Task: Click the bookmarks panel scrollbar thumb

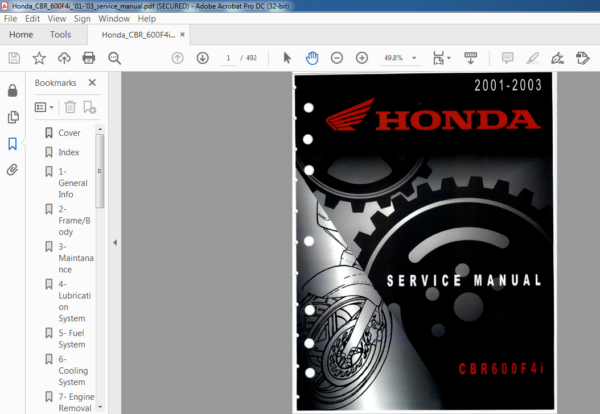Action: pyautogui.click(x=100, y=171)
